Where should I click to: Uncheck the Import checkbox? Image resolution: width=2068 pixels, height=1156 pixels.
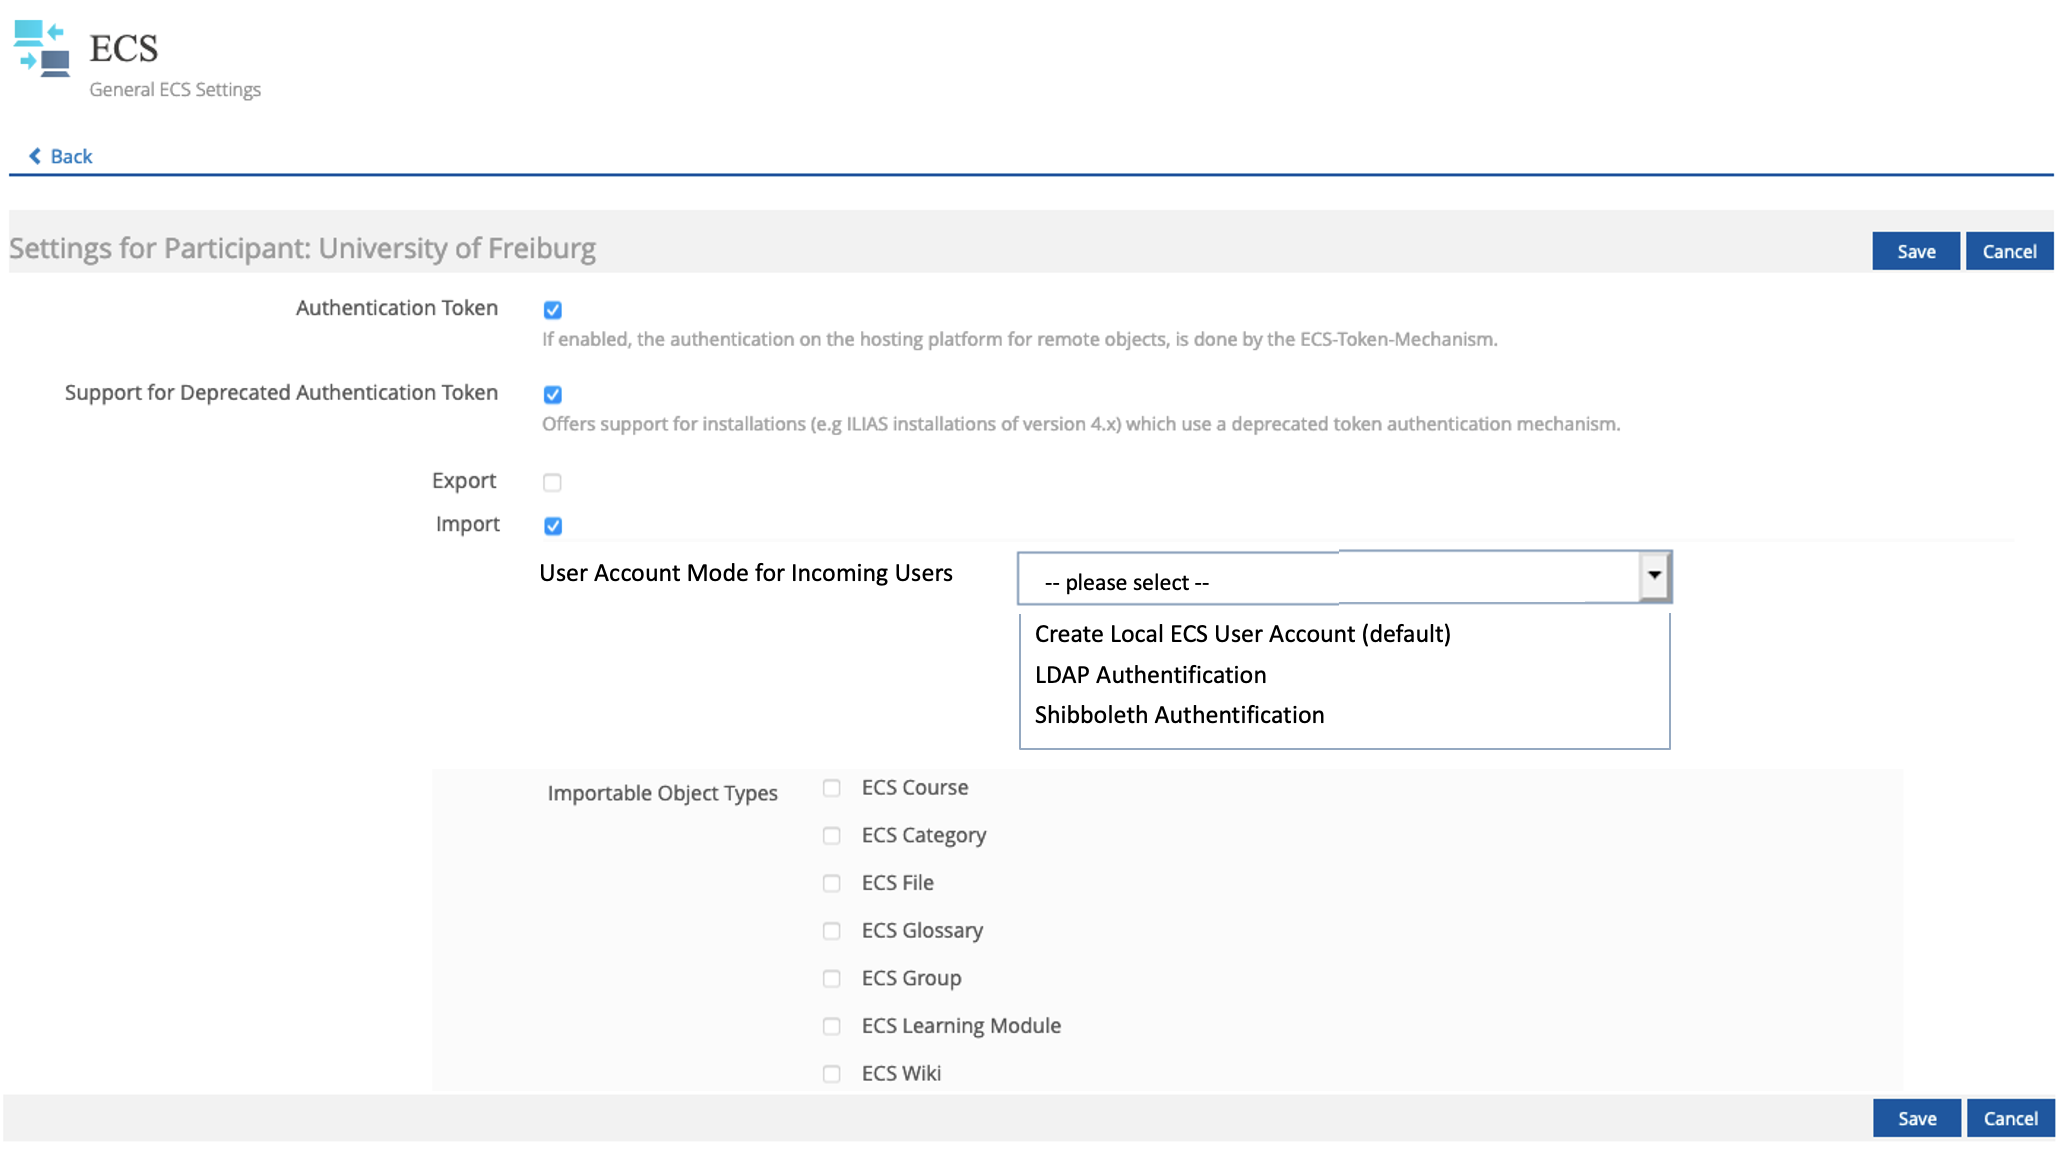tap(552, 526)
